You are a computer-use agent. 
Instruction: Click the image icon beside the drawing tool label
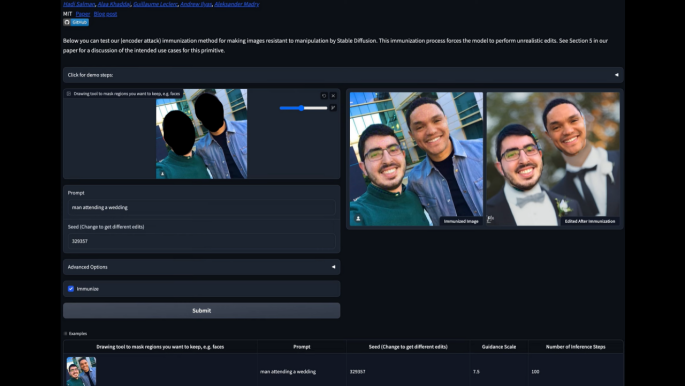click(x=69, y=94)
